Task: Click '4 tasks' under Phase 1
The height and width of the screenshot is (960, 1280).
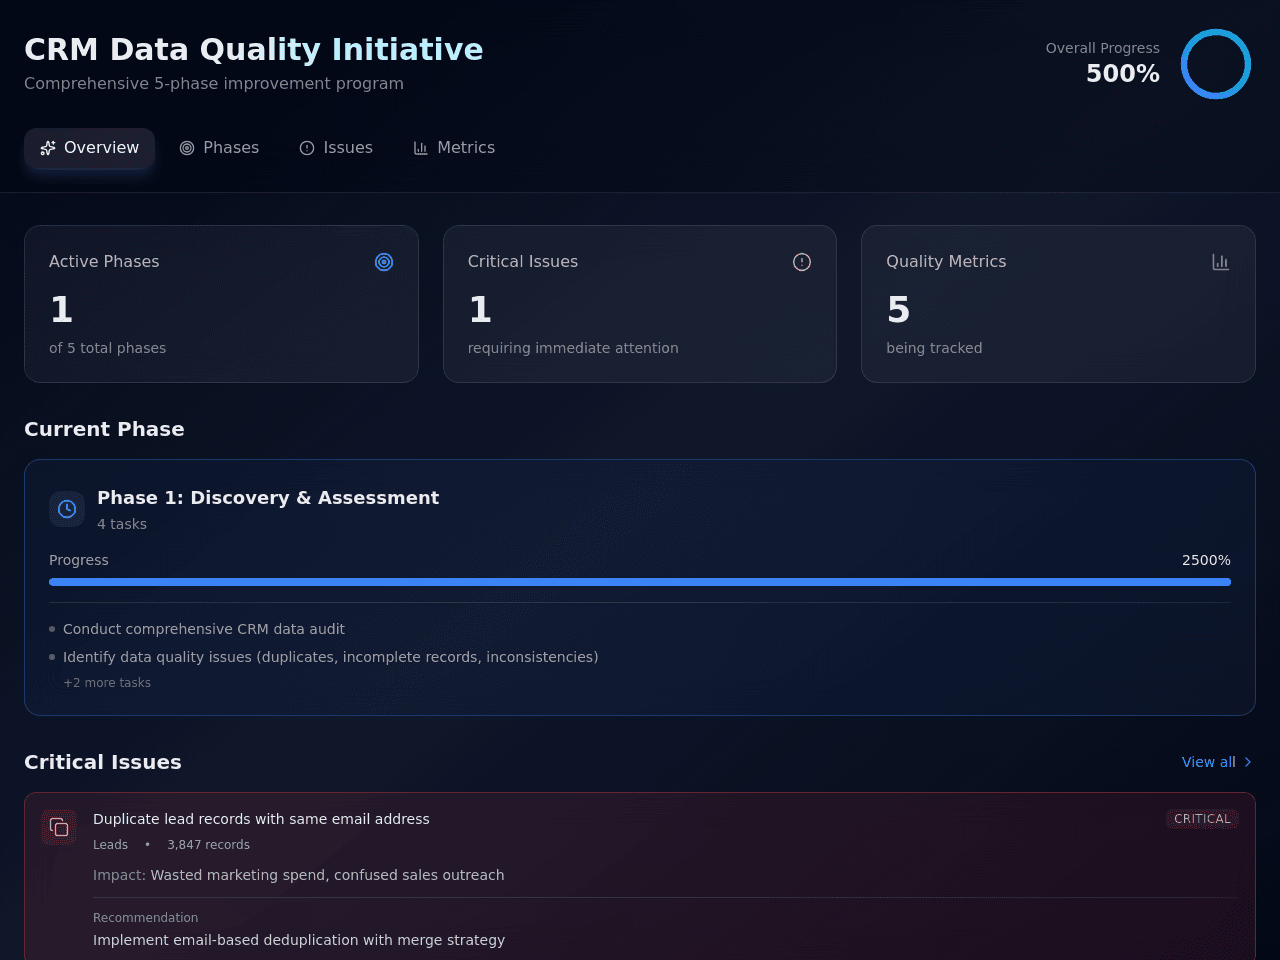Action: (x=122, y=524)
